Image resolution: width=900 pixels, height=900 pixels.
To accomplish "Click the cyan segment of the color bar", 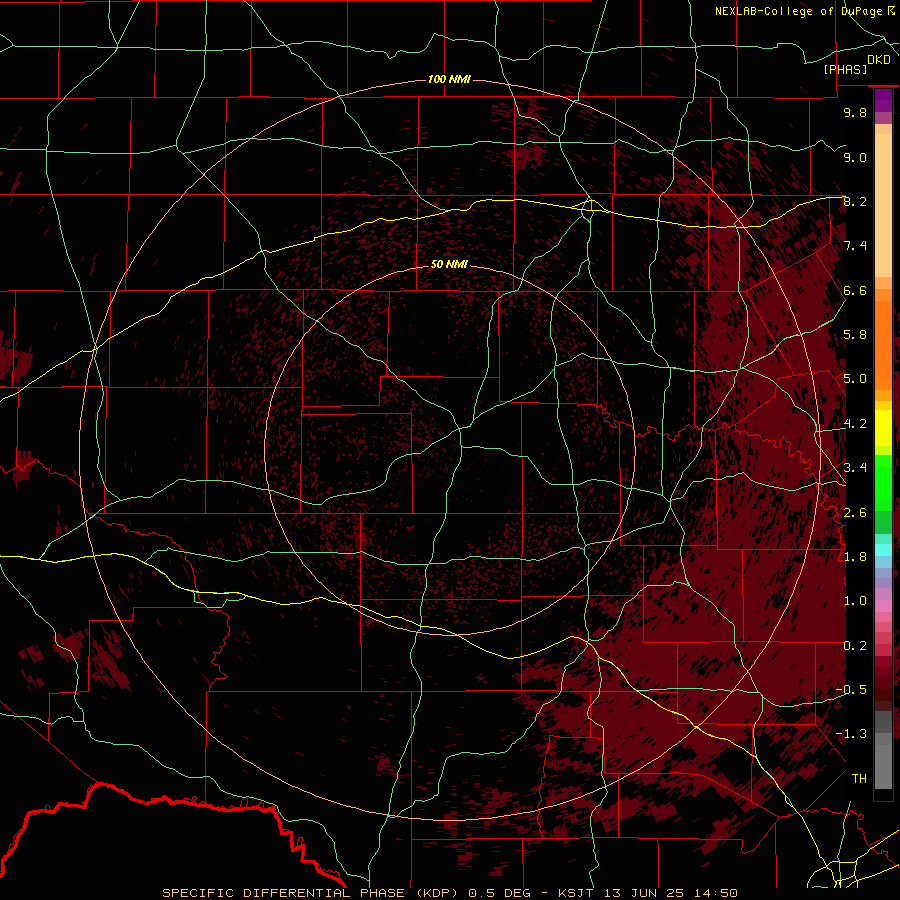I will coord(883,550).
